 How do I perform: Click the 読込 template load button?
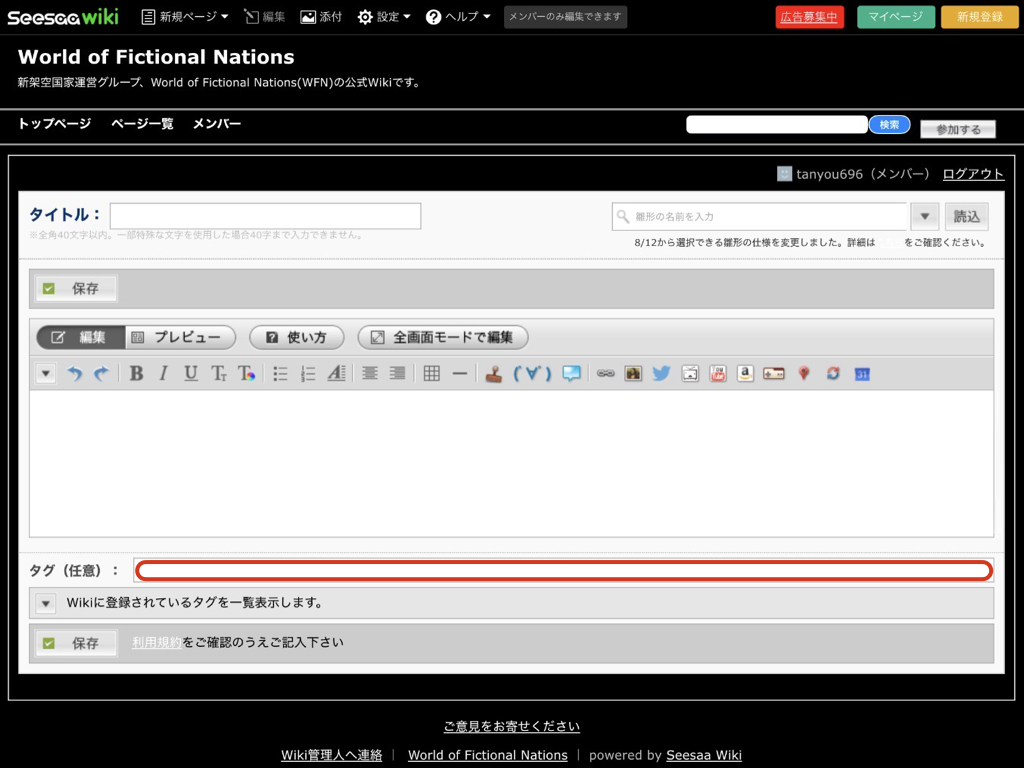(967, 216)
